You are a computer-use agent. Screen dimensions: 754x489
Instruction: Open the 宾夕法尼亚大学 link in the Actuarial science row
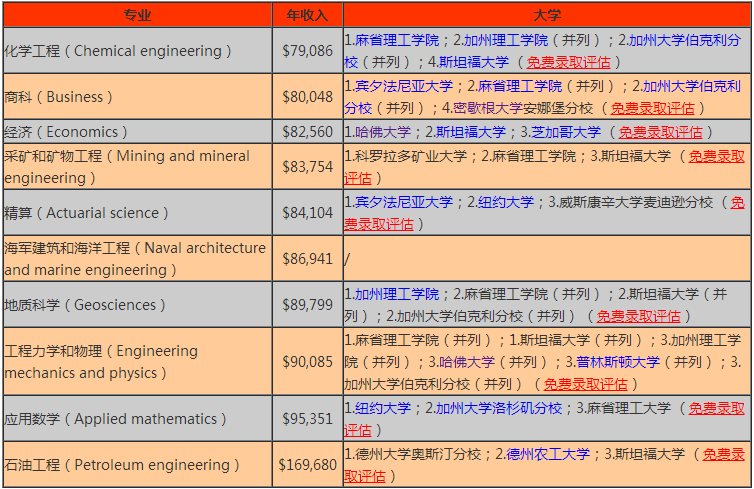pos(404,202)
